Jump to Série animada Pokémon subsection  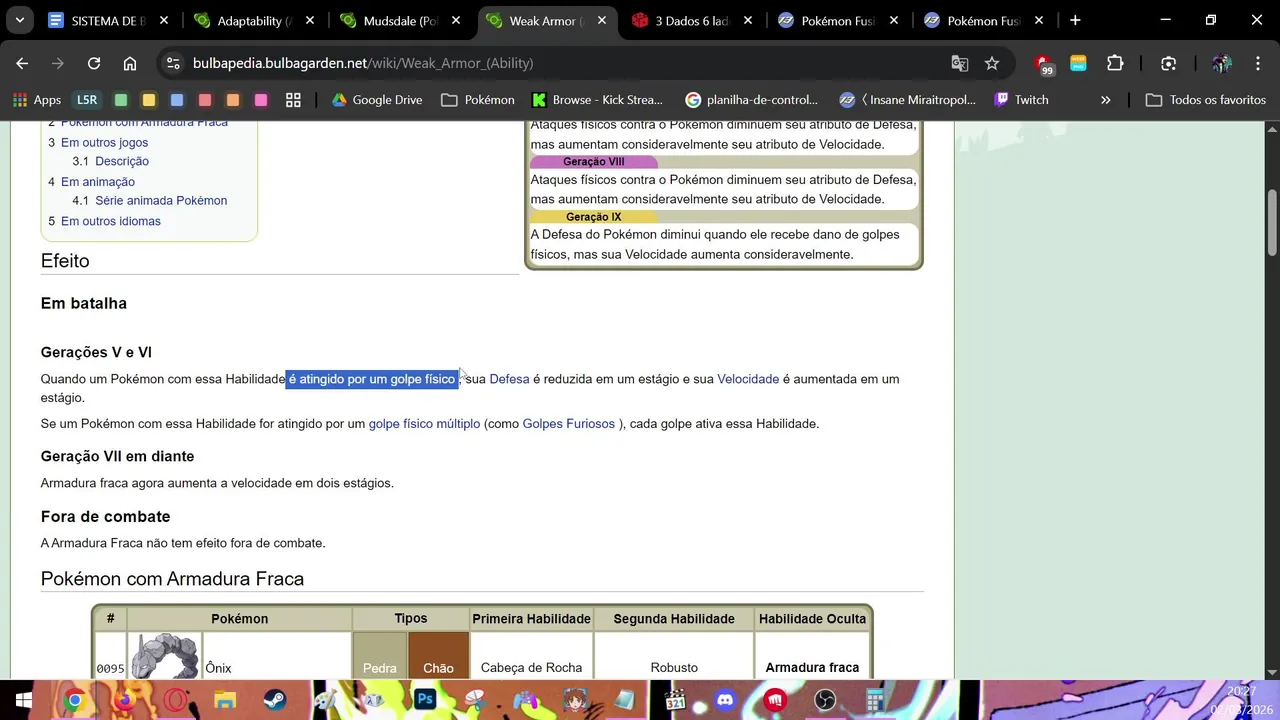click(161, 201)
